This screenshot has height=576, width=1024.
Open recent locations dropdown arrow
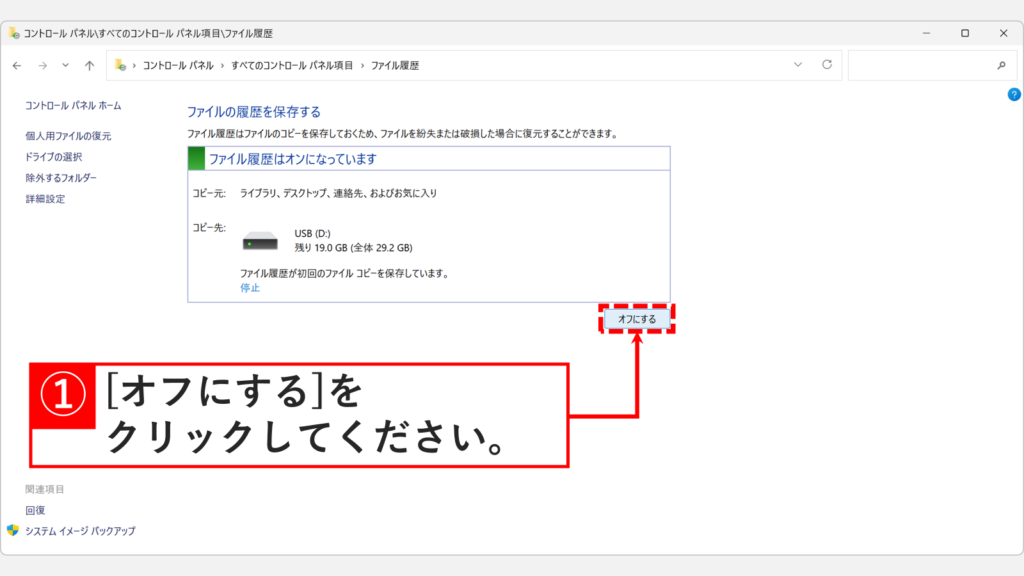pyautogui.click(x=65, y=65)
